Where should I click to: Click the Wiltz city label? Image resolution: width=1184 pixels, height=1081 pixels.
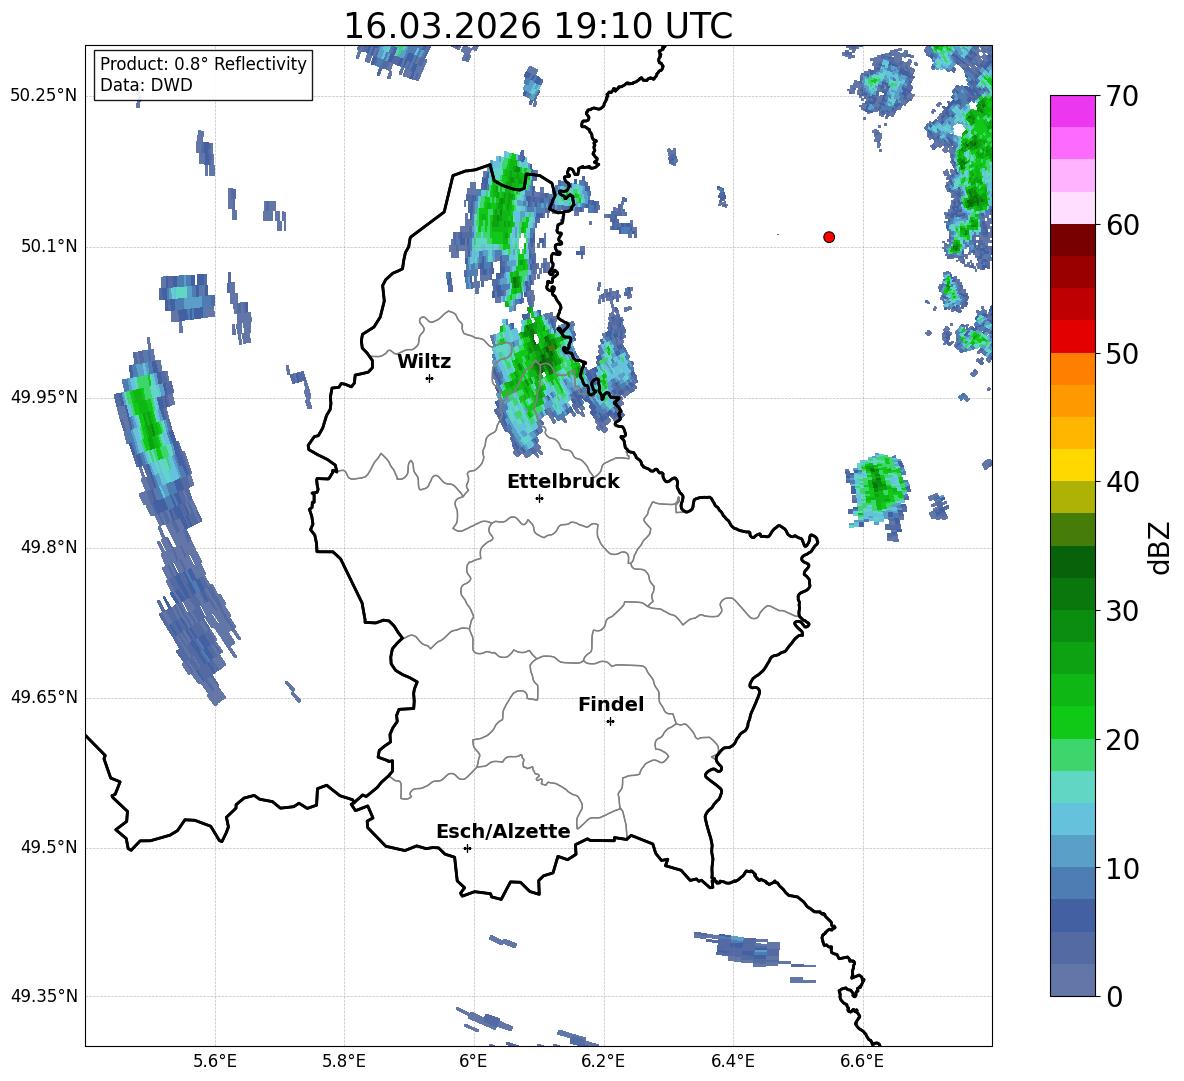pyautogui.click(x=424, y=362)
